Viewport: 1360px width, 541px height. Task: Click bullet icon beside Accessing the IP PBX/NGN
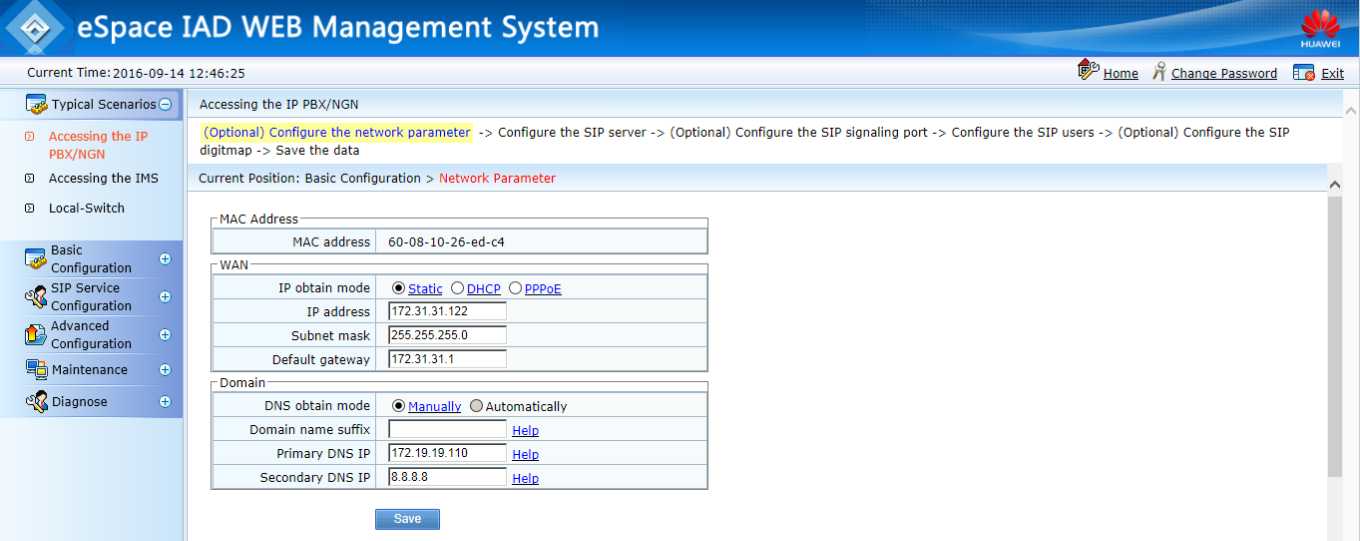29,136
